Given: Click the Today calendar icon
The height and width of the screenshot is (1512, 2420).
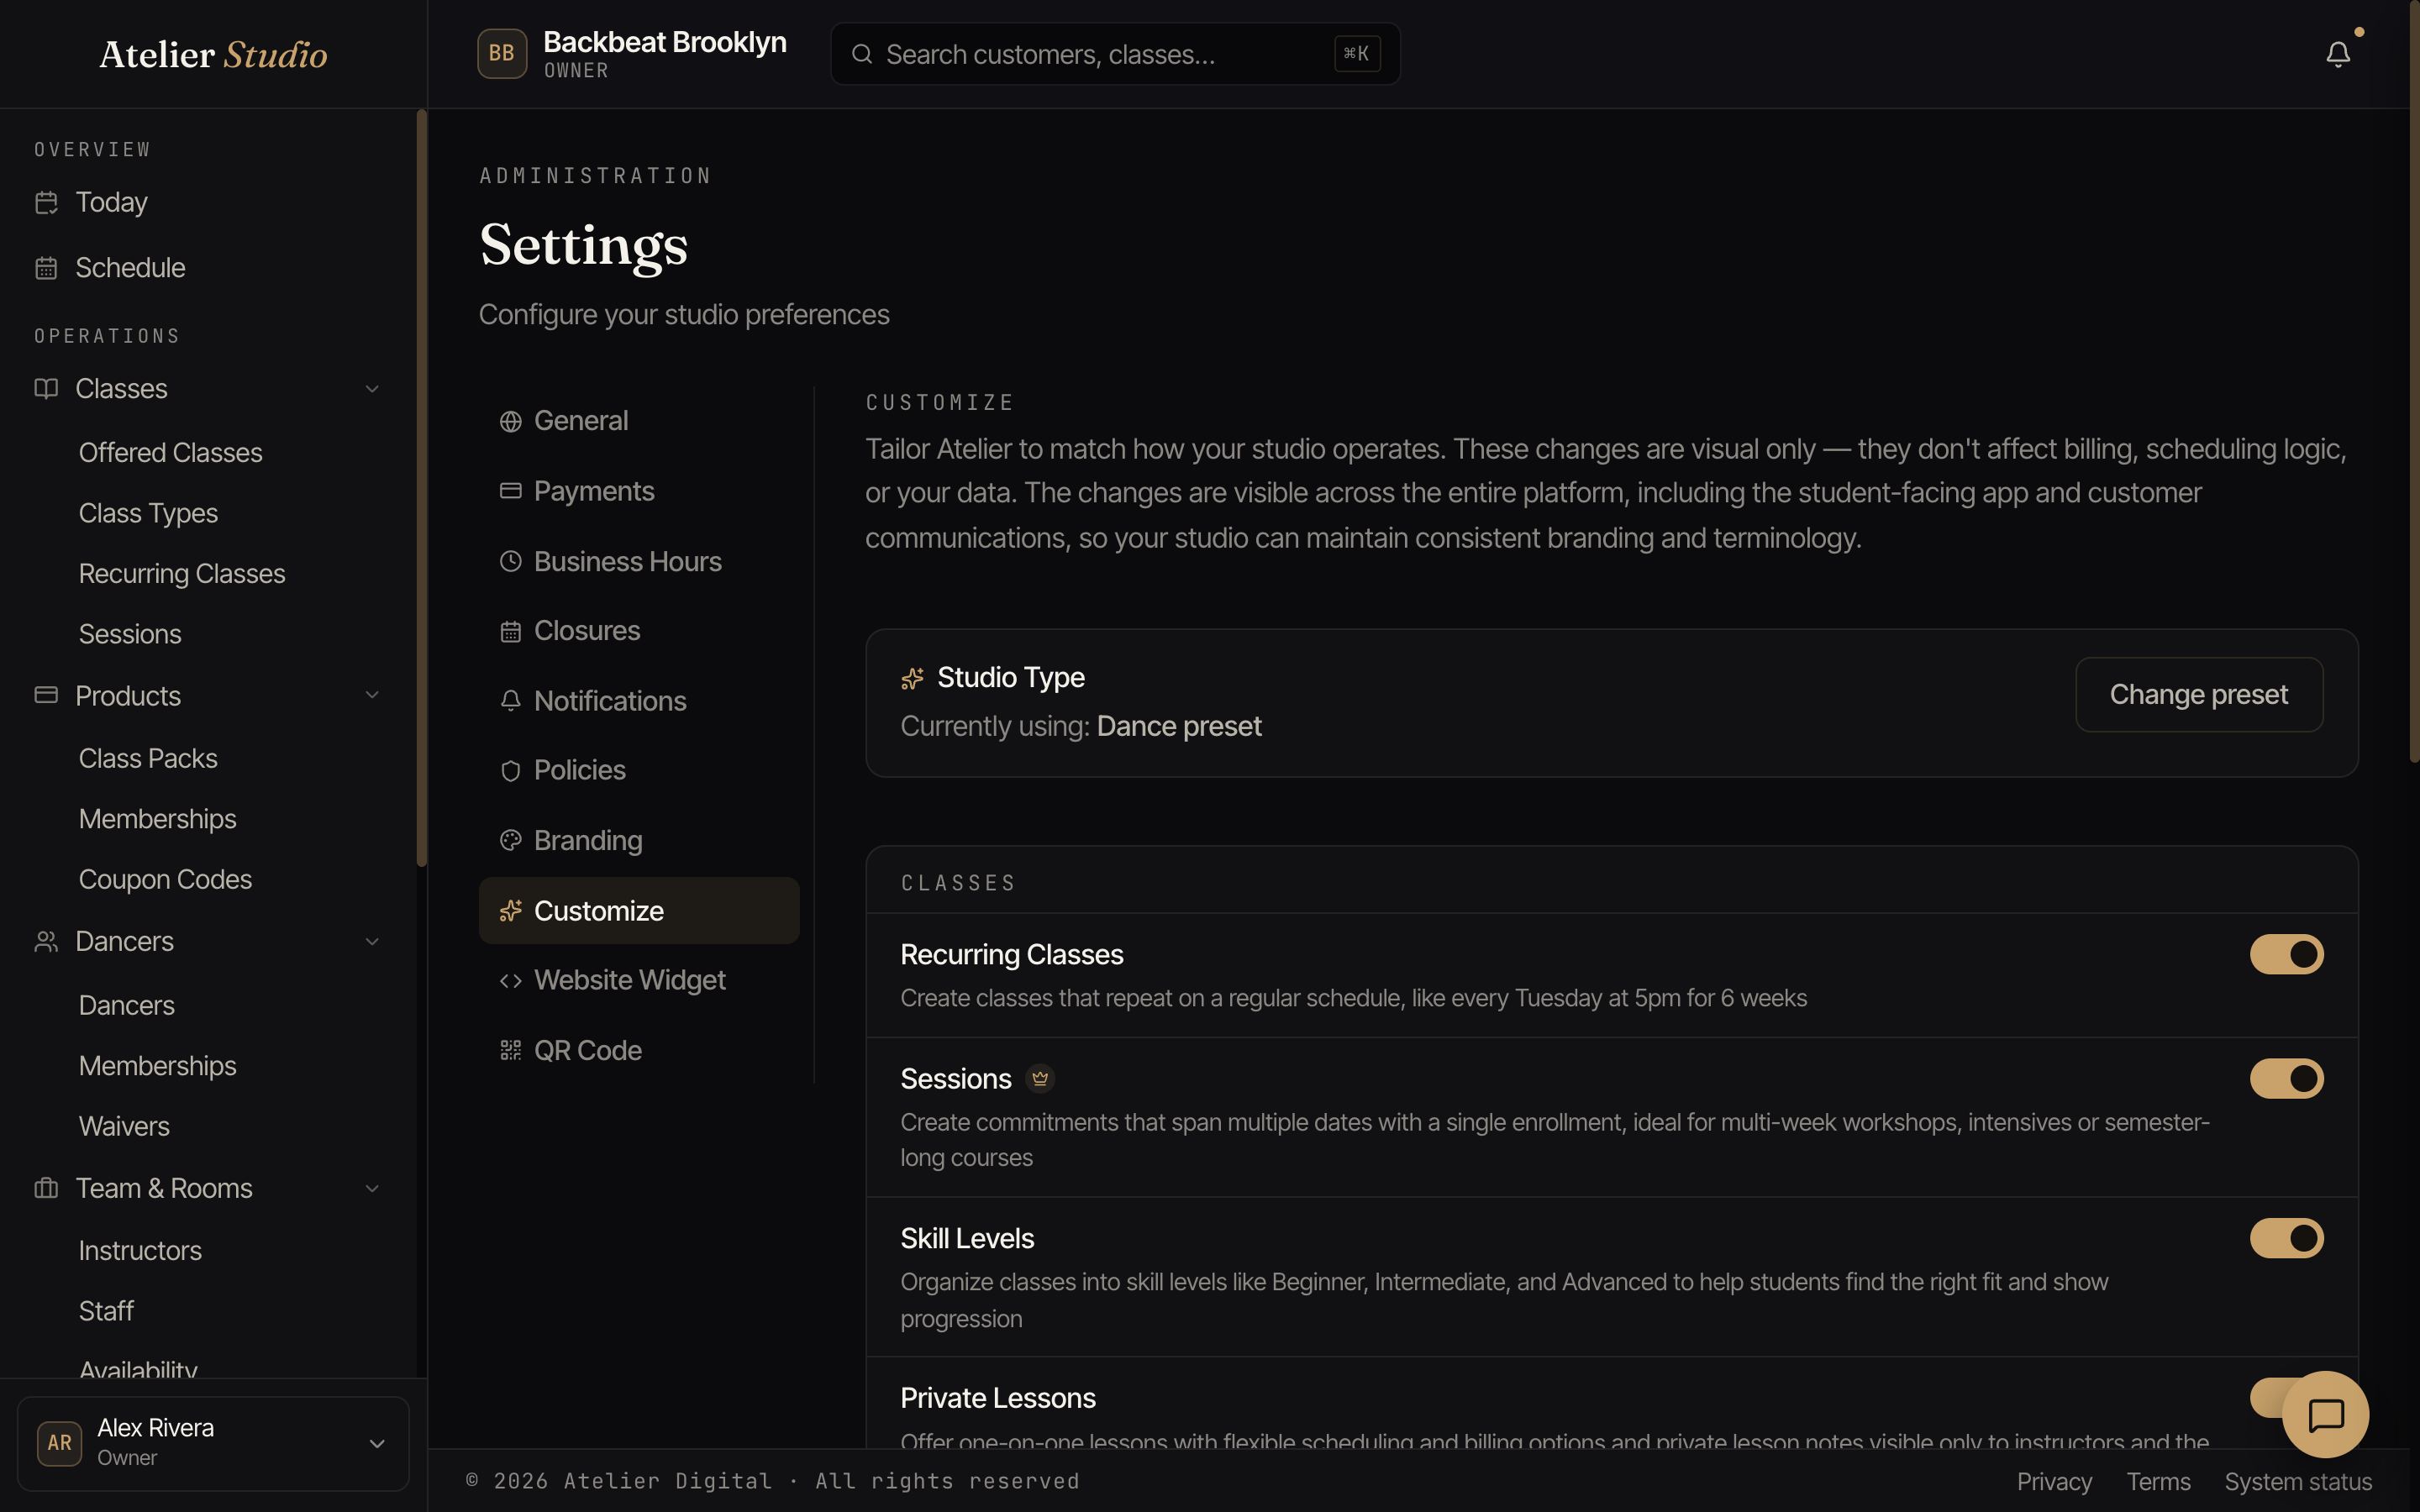Looking at the screenshot, I should click(x=46, y=202).
